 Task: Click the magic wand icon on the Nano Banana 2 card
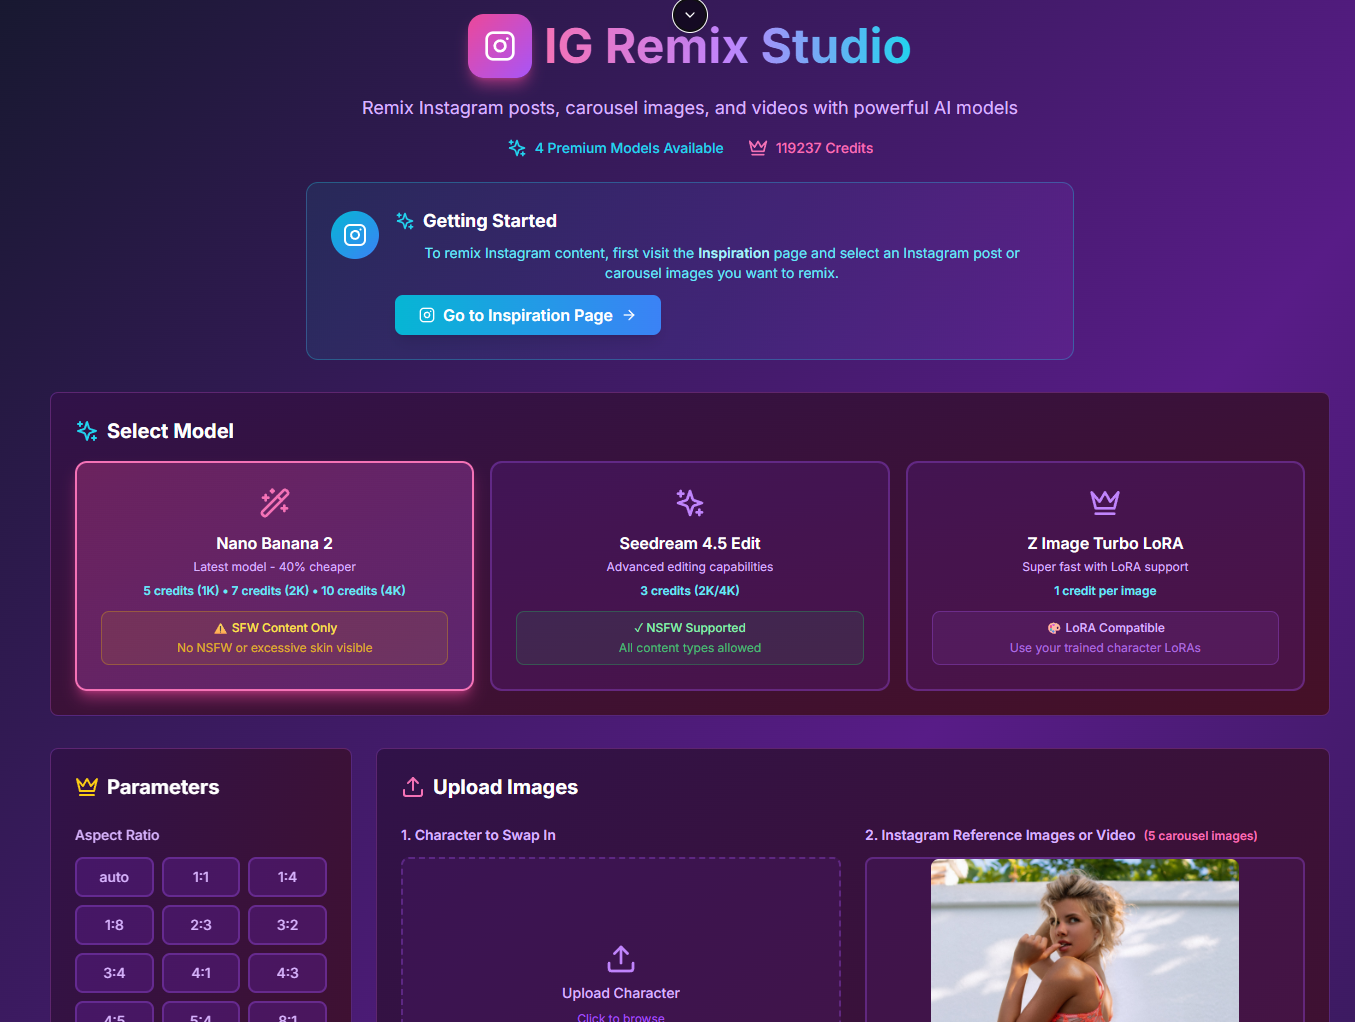point(274,503)
